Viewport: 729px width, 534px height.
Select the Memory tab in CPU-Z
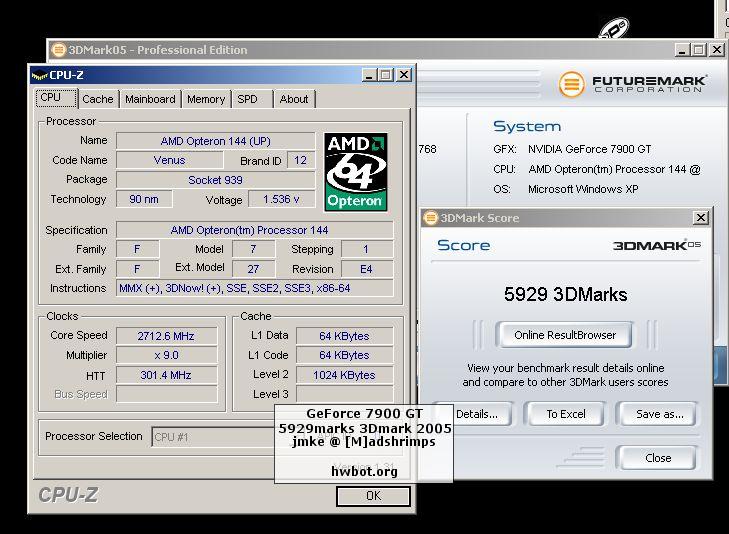click(x=206, y=99)
